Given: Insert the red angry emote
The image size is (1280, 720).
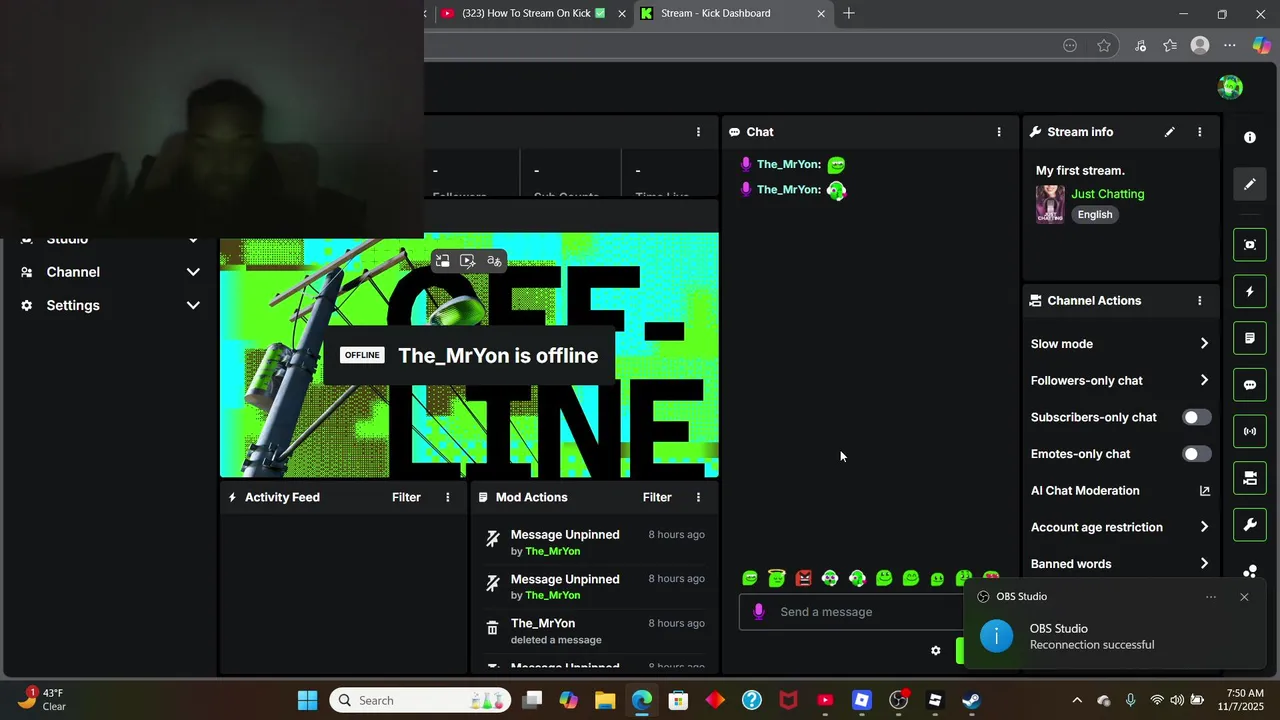Looking at the screenshot, I should coord(804,578).
